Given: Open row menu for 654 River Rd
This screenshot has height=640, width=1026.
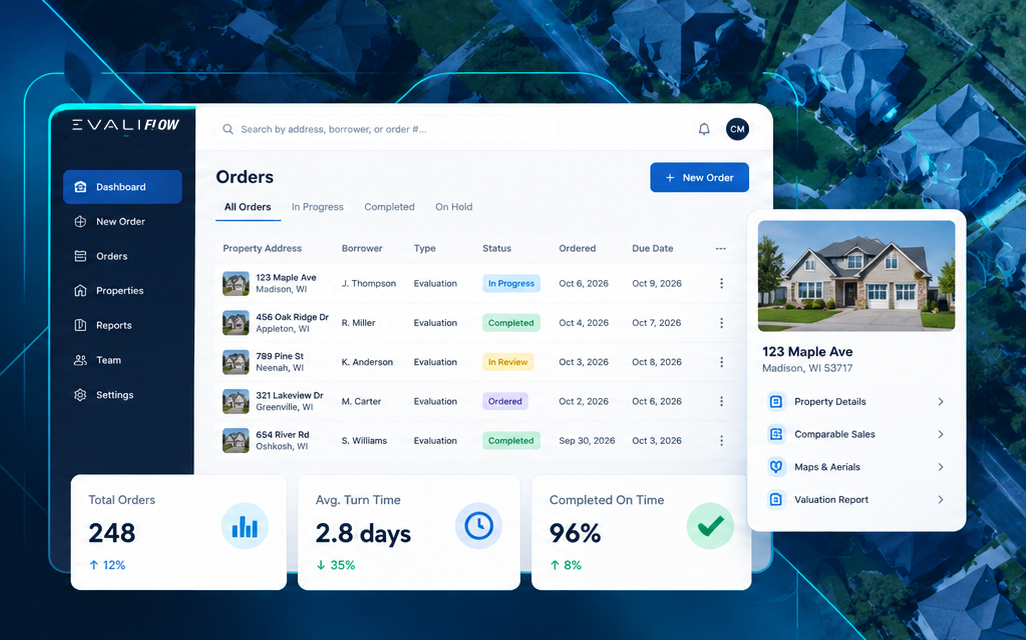Looking at the screenshot, I should pyautogui.click(x=721, y=440).
